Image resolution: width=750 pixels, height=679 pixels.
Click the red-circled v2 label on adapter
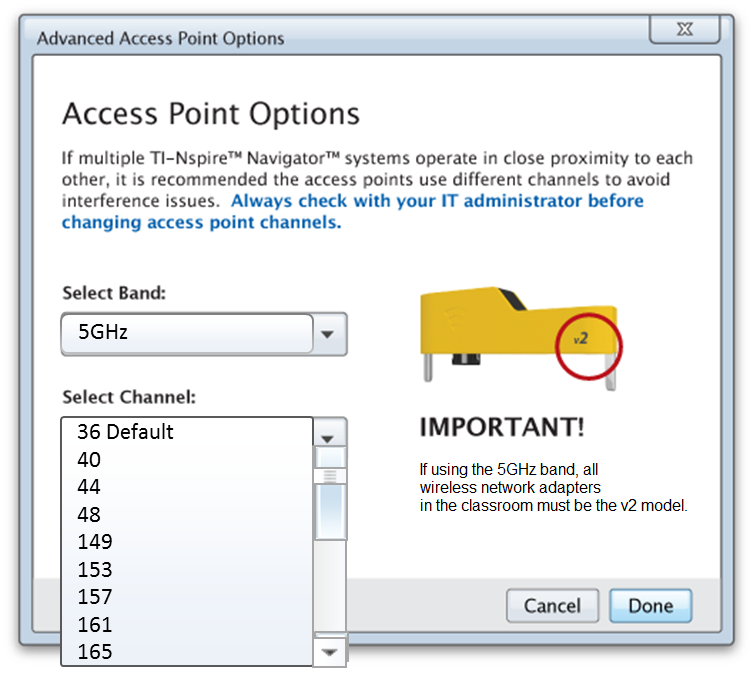581,339
